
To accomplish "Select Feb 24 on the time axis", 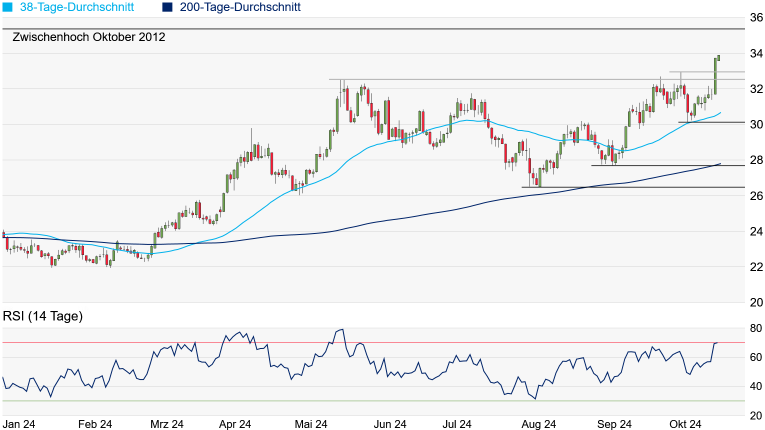I will [x=93, y=423].
